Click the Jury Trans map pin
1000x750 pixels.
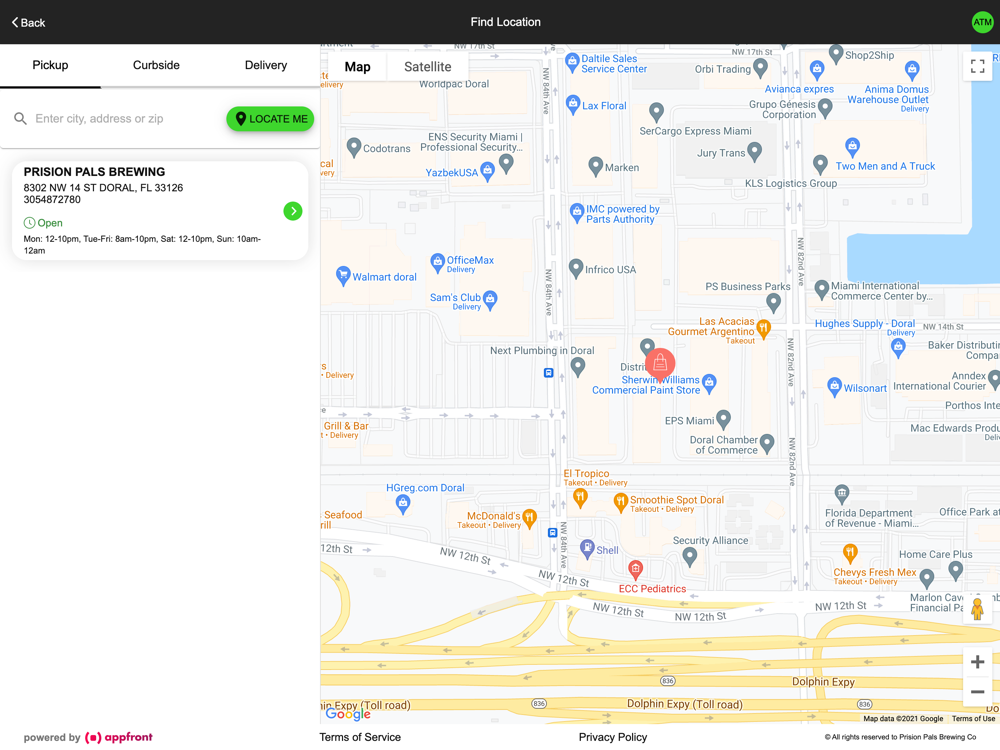pyautogui.click(x=754, y=152)
